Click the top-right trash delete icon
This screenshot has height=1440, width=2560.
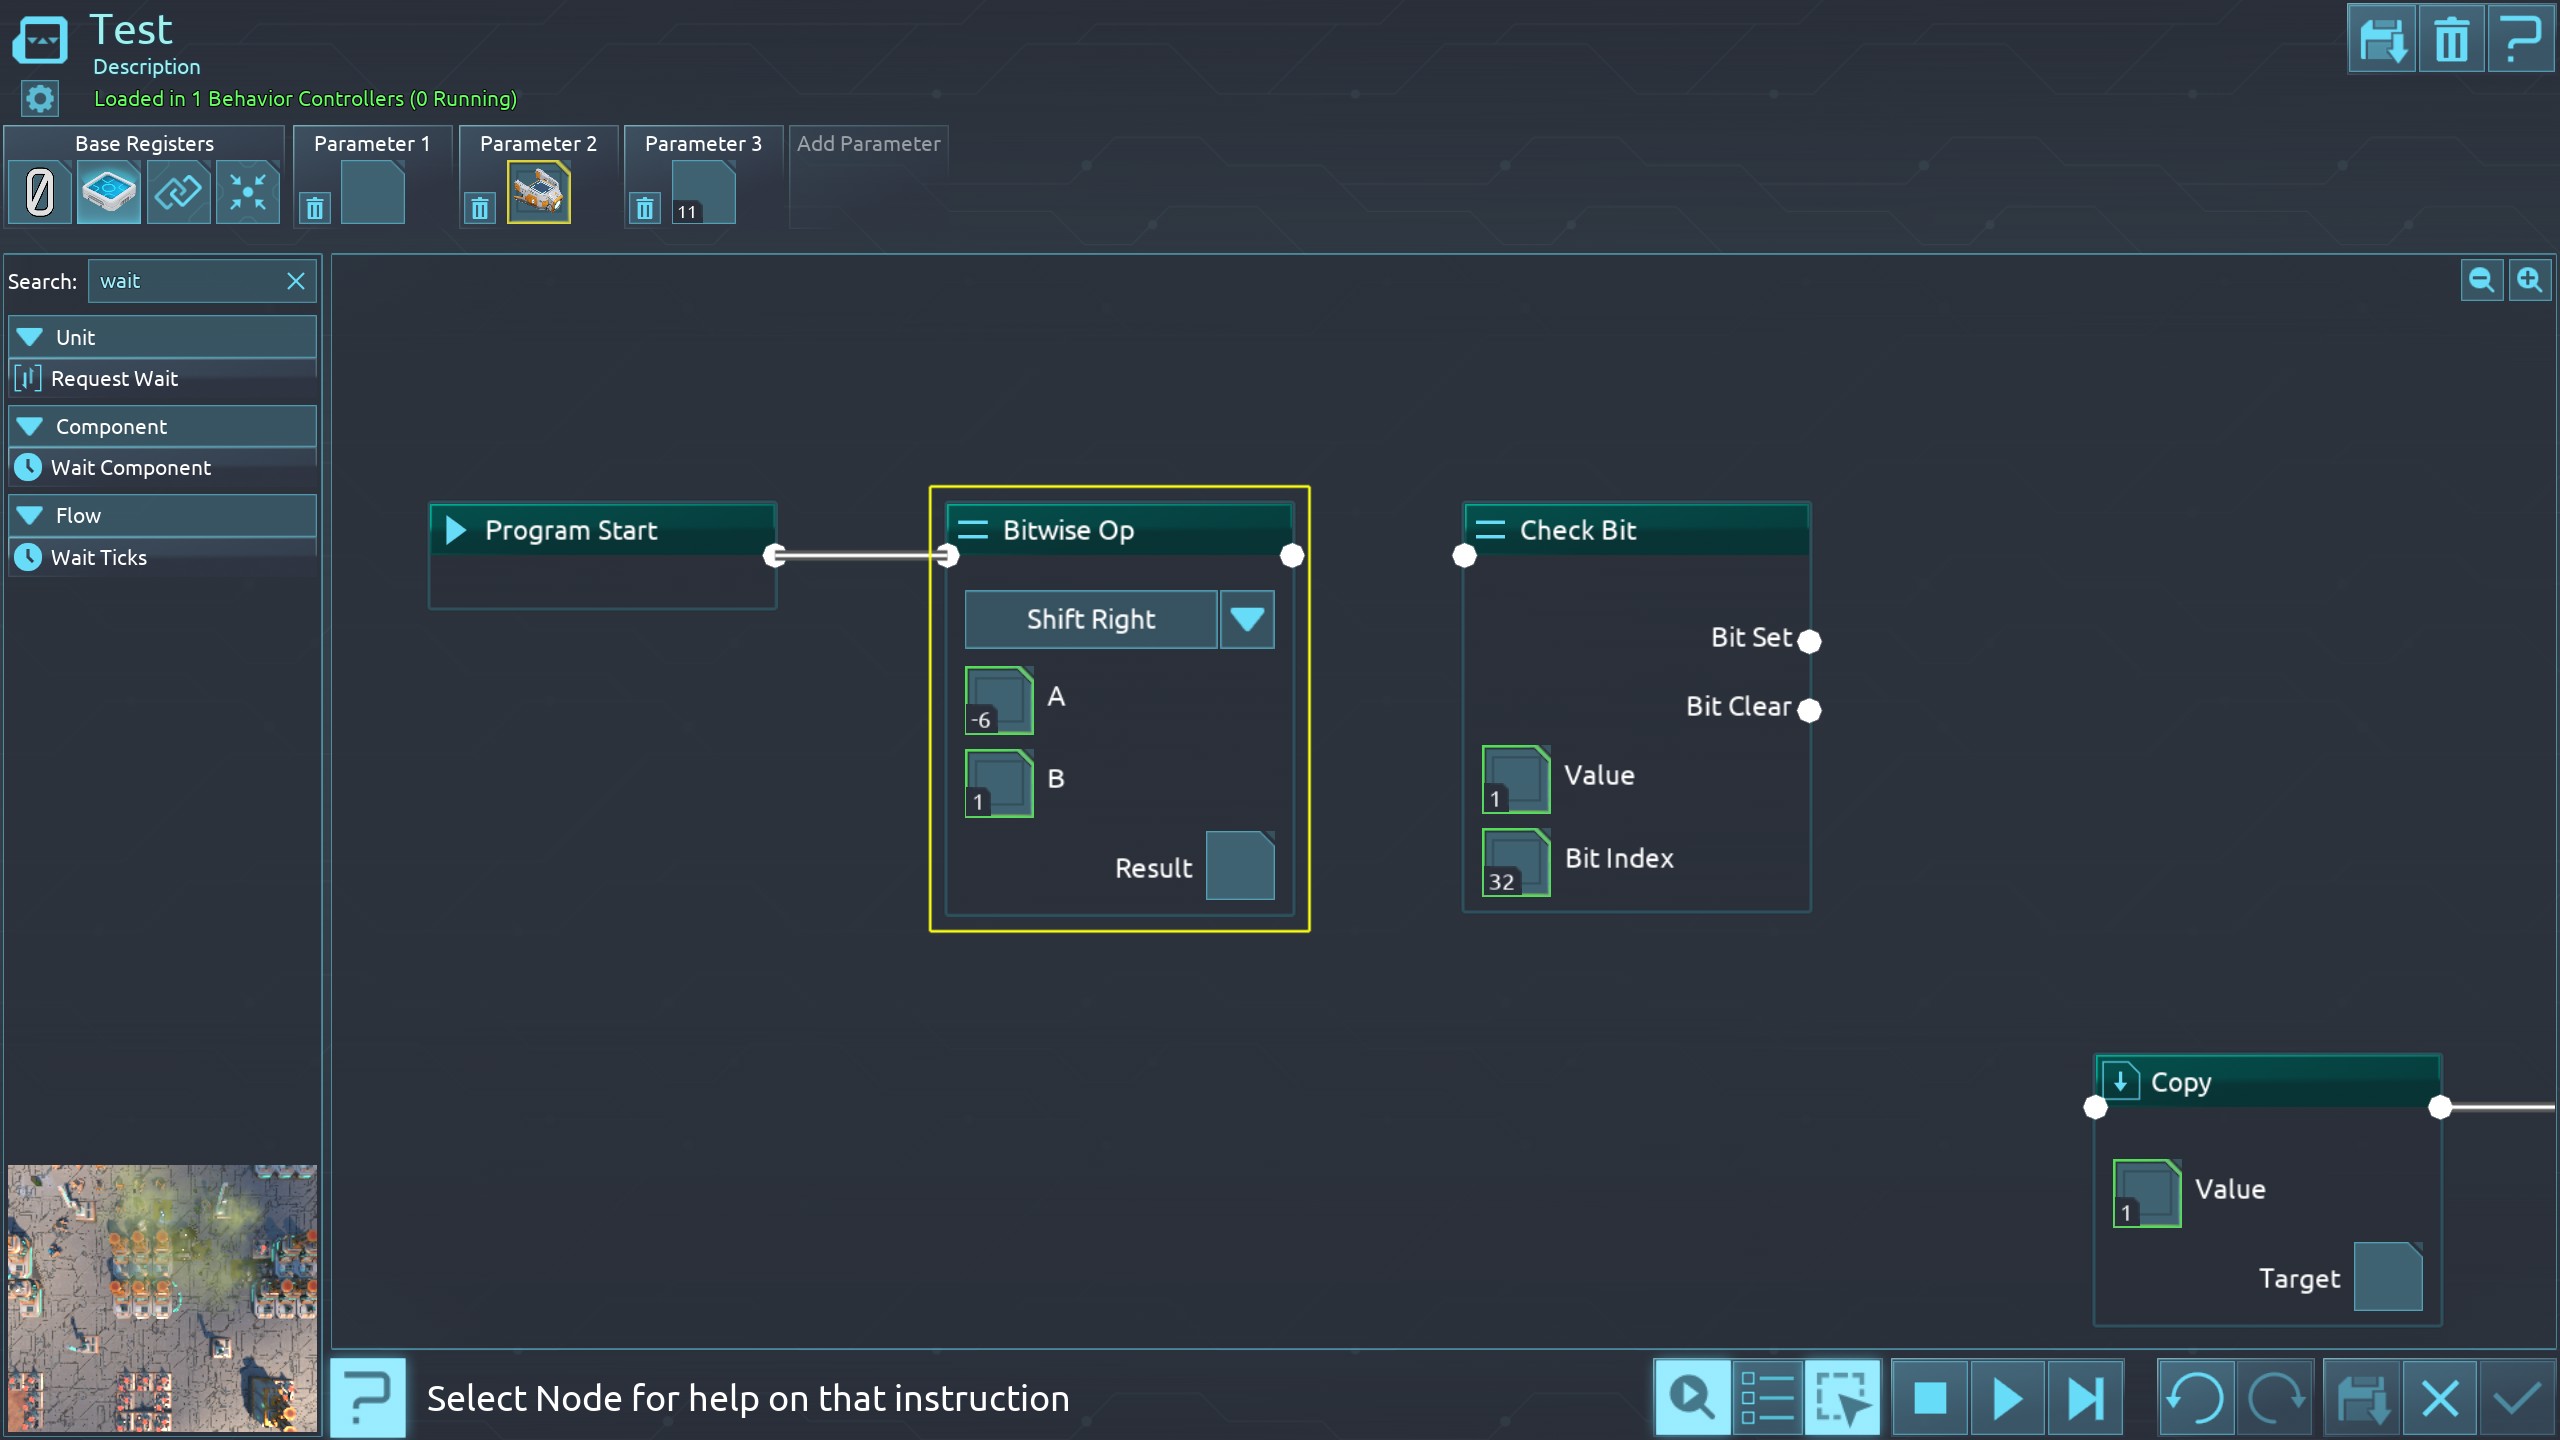[x=2451, y=40]
